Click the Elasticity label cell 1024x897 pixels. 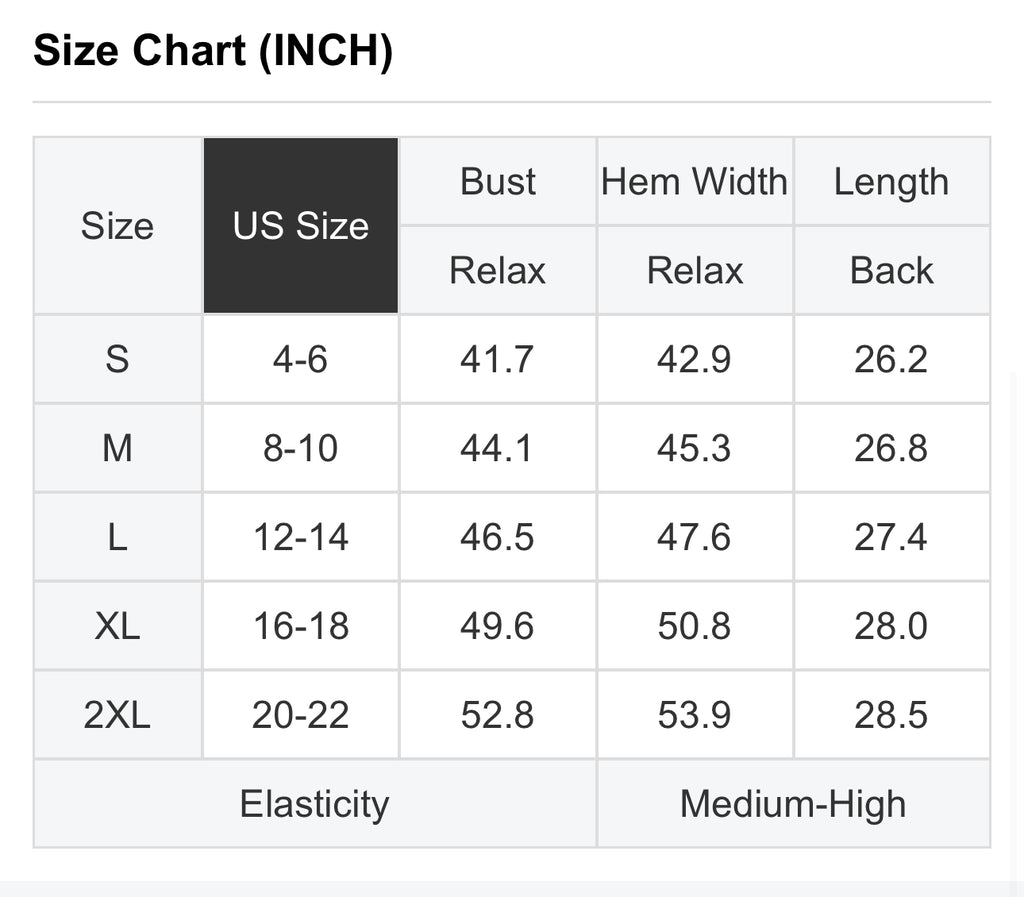[315, 804]
